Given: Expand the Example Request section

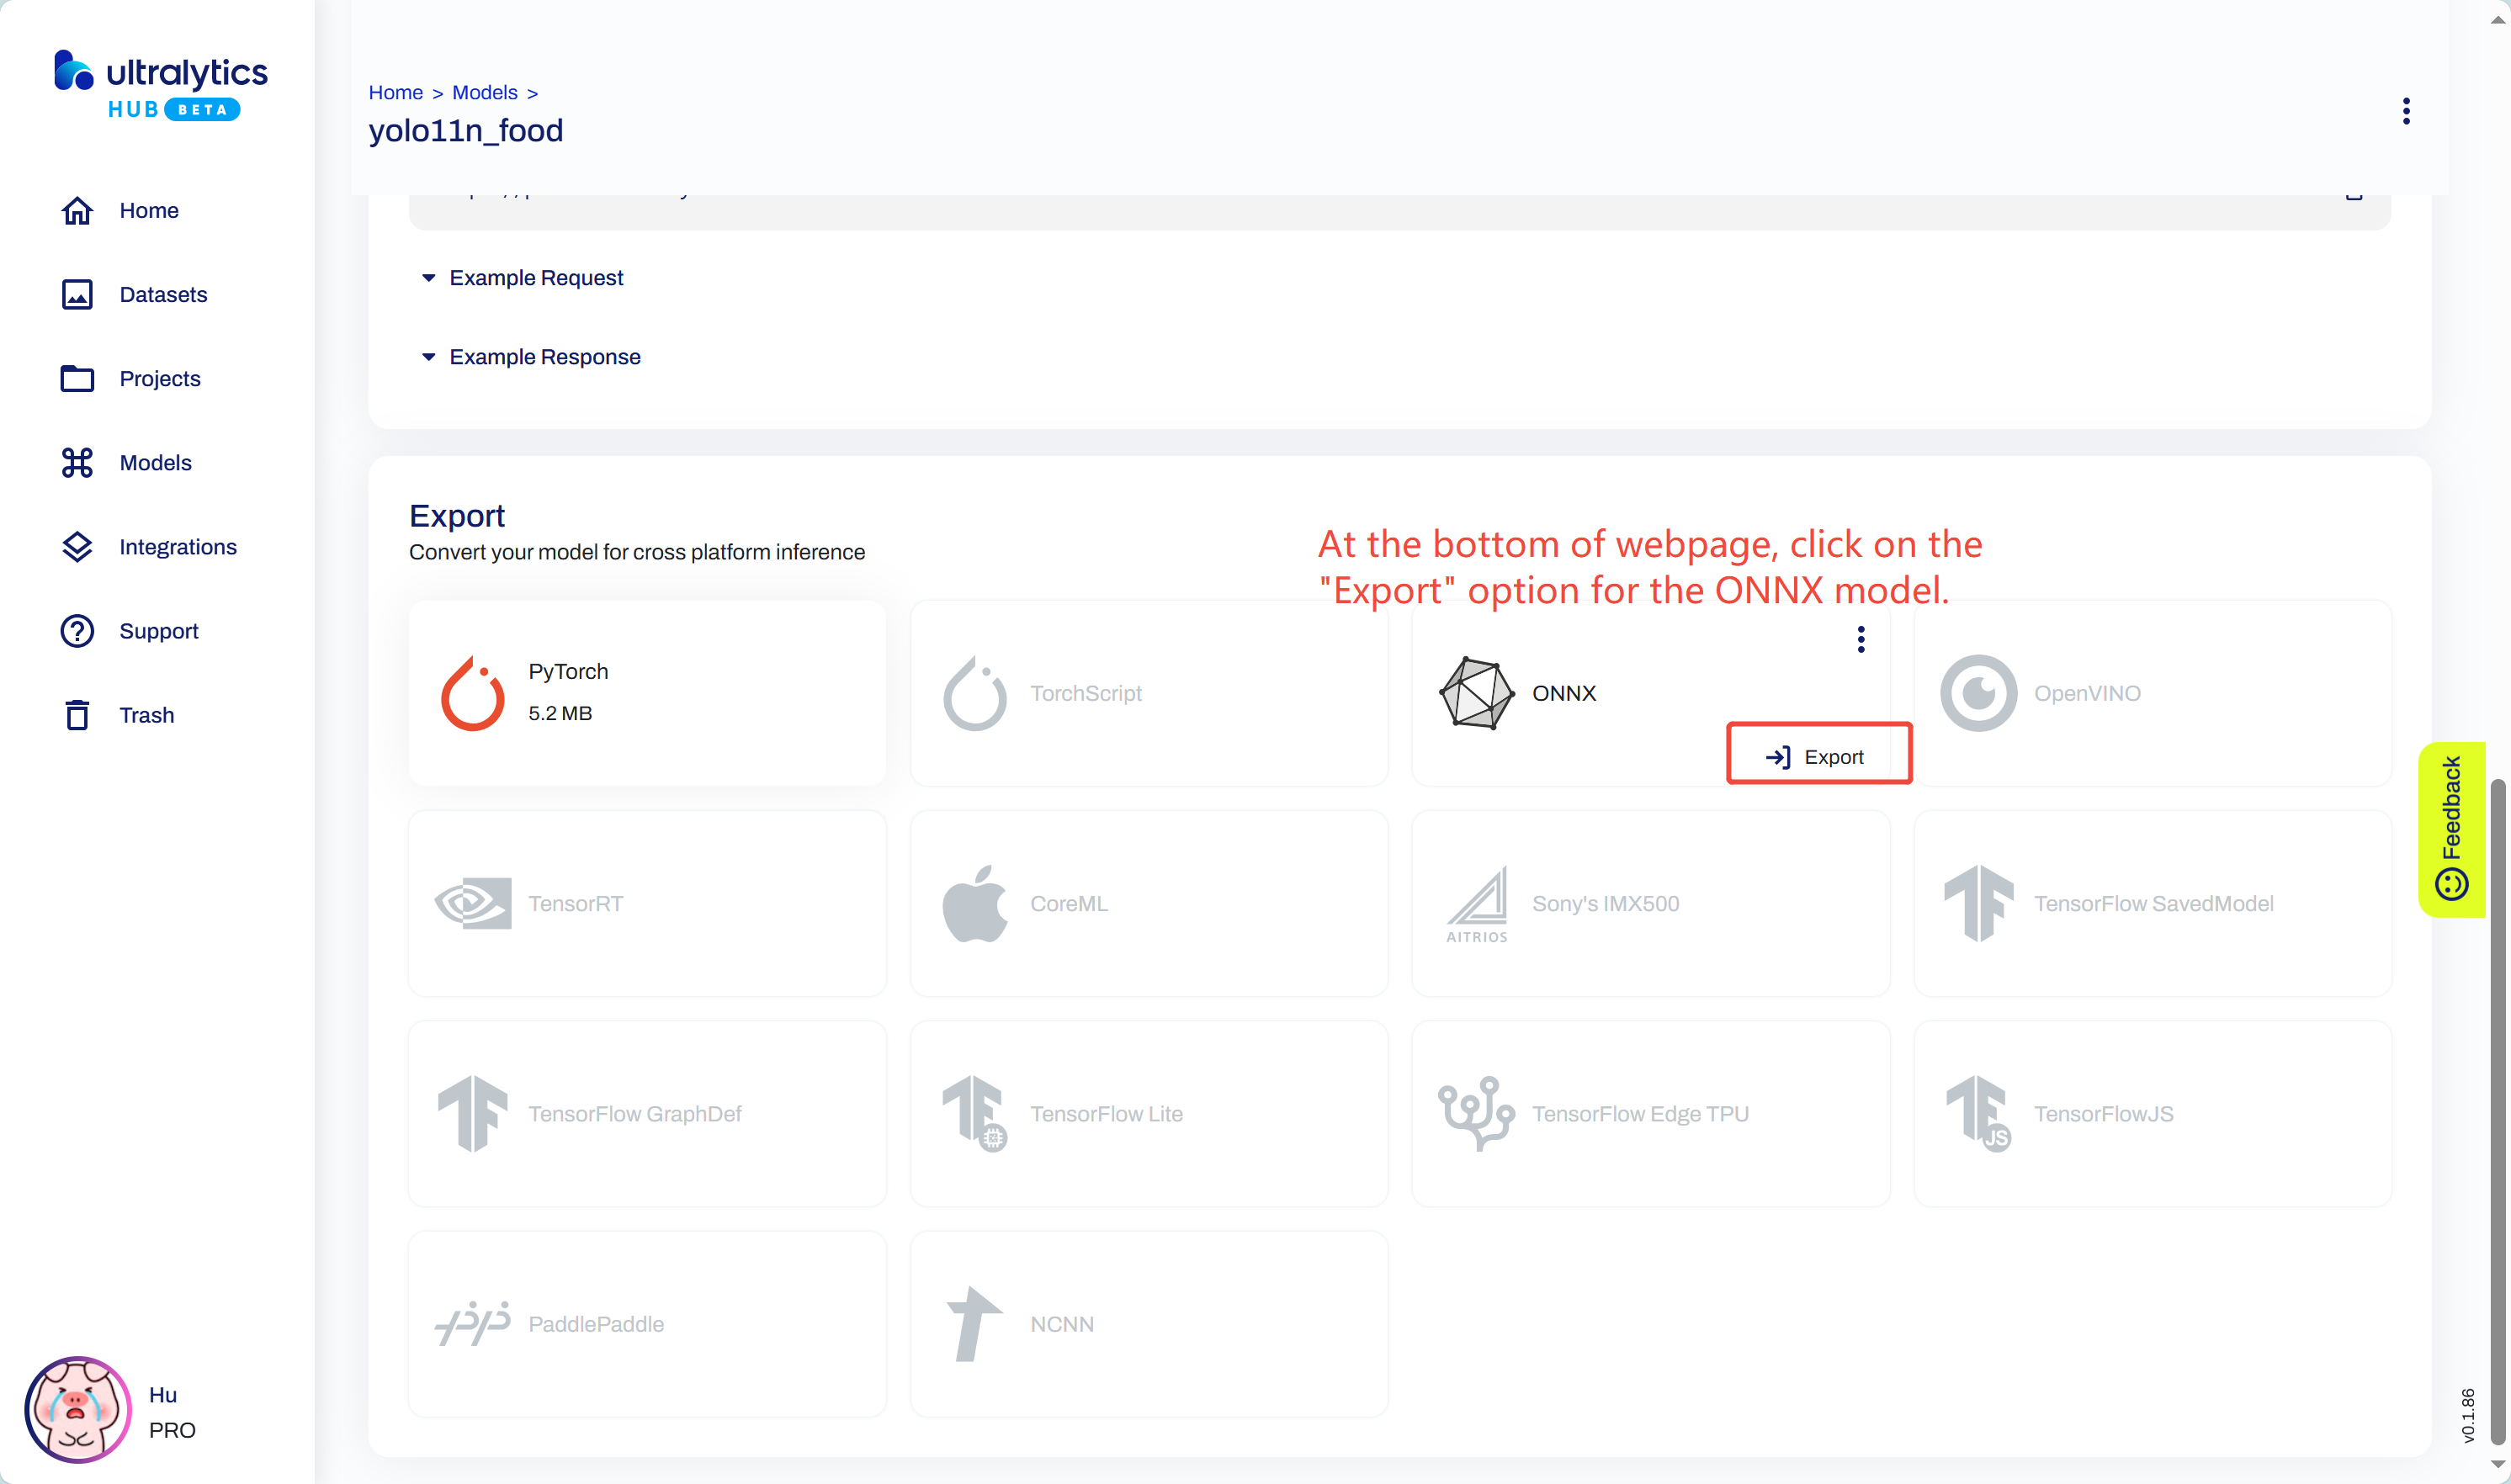Looking at the screenshot, I should click(x=535, y=278).
